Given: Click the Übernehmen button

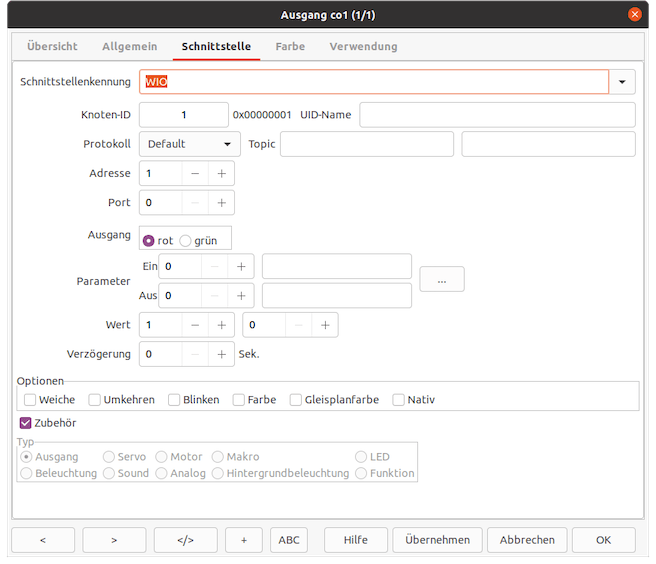Looking at the screenshot, I should tap(437, 540).
